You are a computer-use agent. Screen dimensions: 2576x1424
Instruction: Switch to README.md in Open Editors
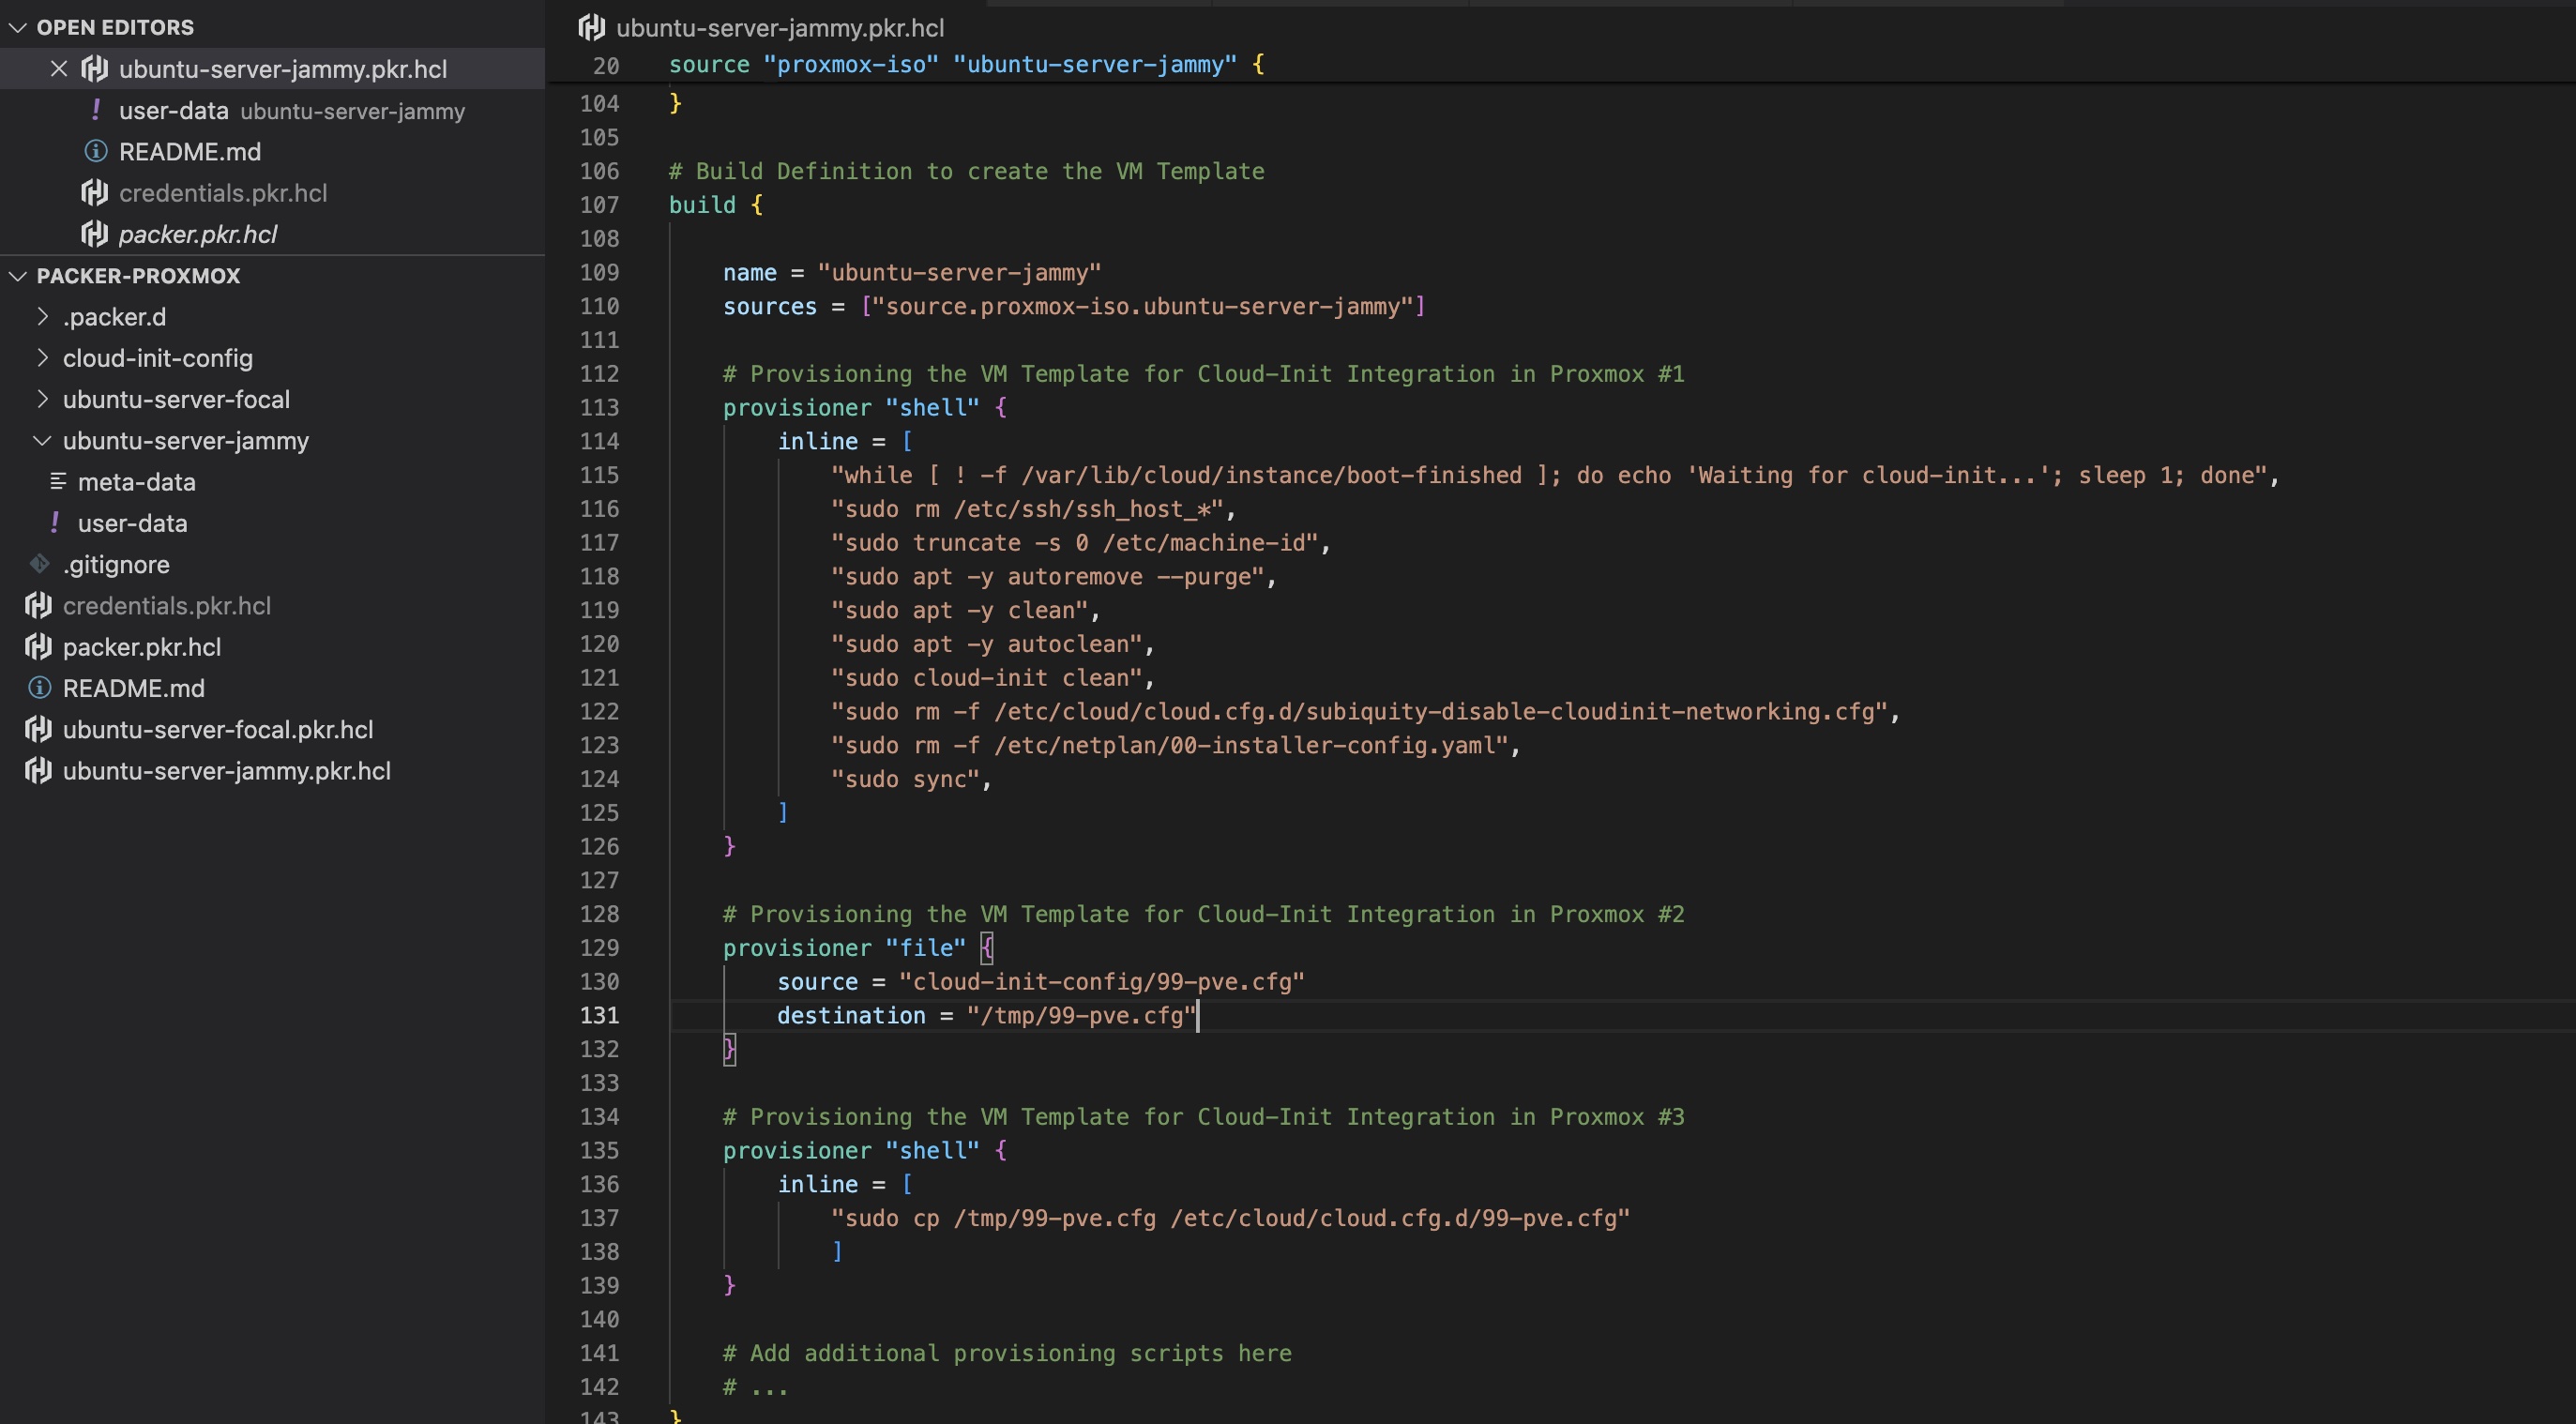click(190, 151)
